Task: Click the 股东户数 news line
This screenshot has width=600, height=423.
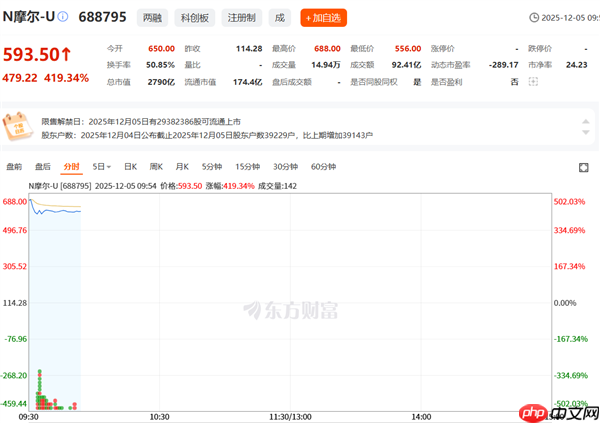Action: 207,135
